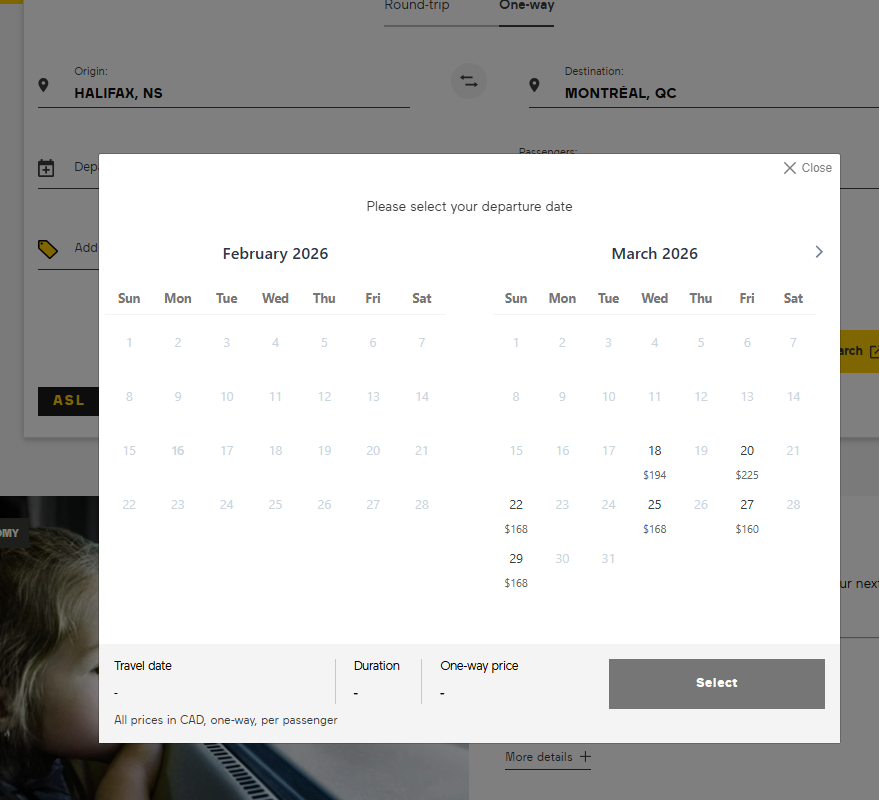The image size is (879, 800).
Task: Switch to the One-way tab
Action: pos(526,4)
